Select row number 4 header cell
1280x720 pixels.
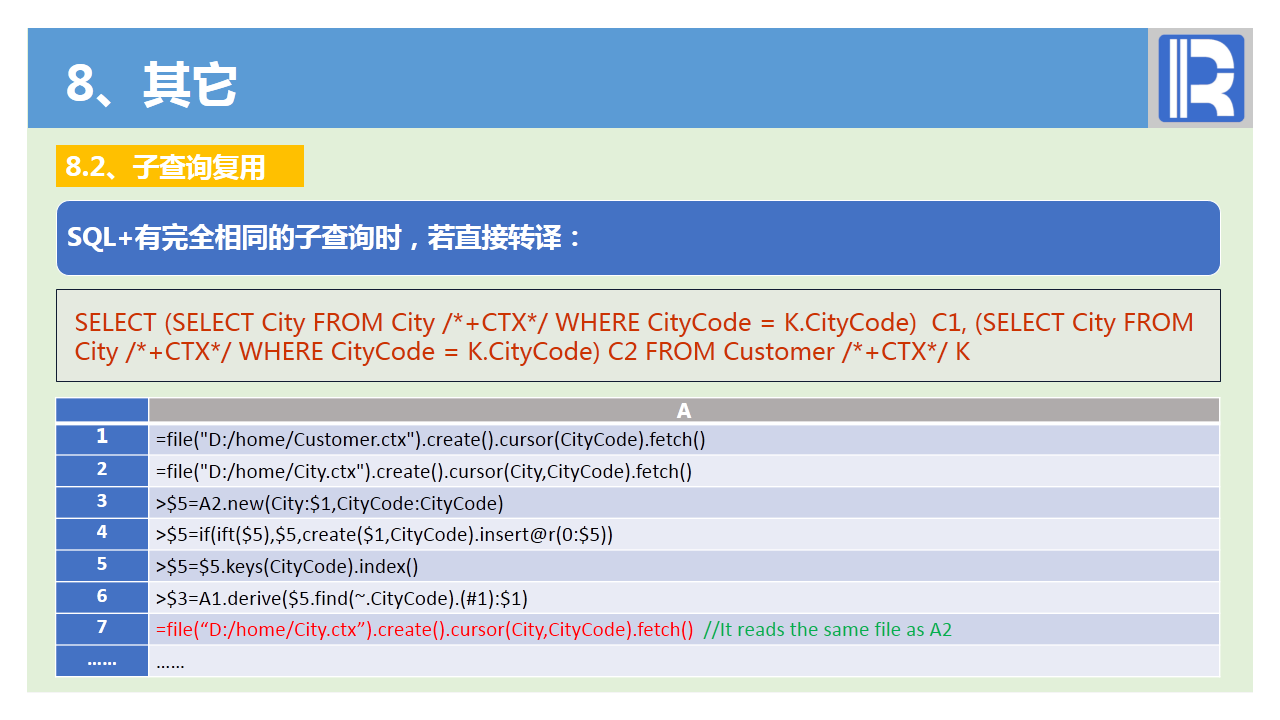102,534
